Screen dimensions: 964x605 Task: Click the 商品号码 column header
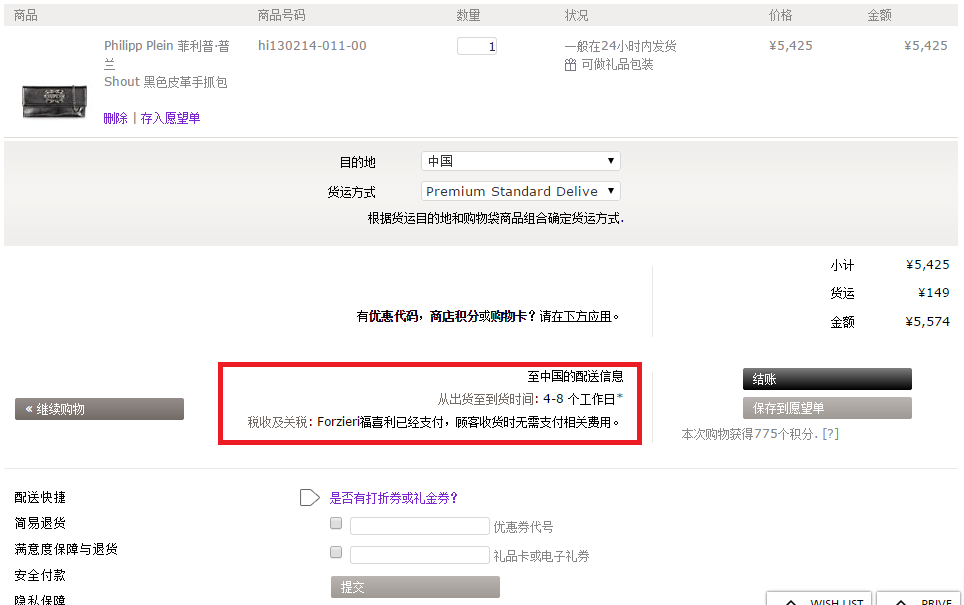[282, 15]
